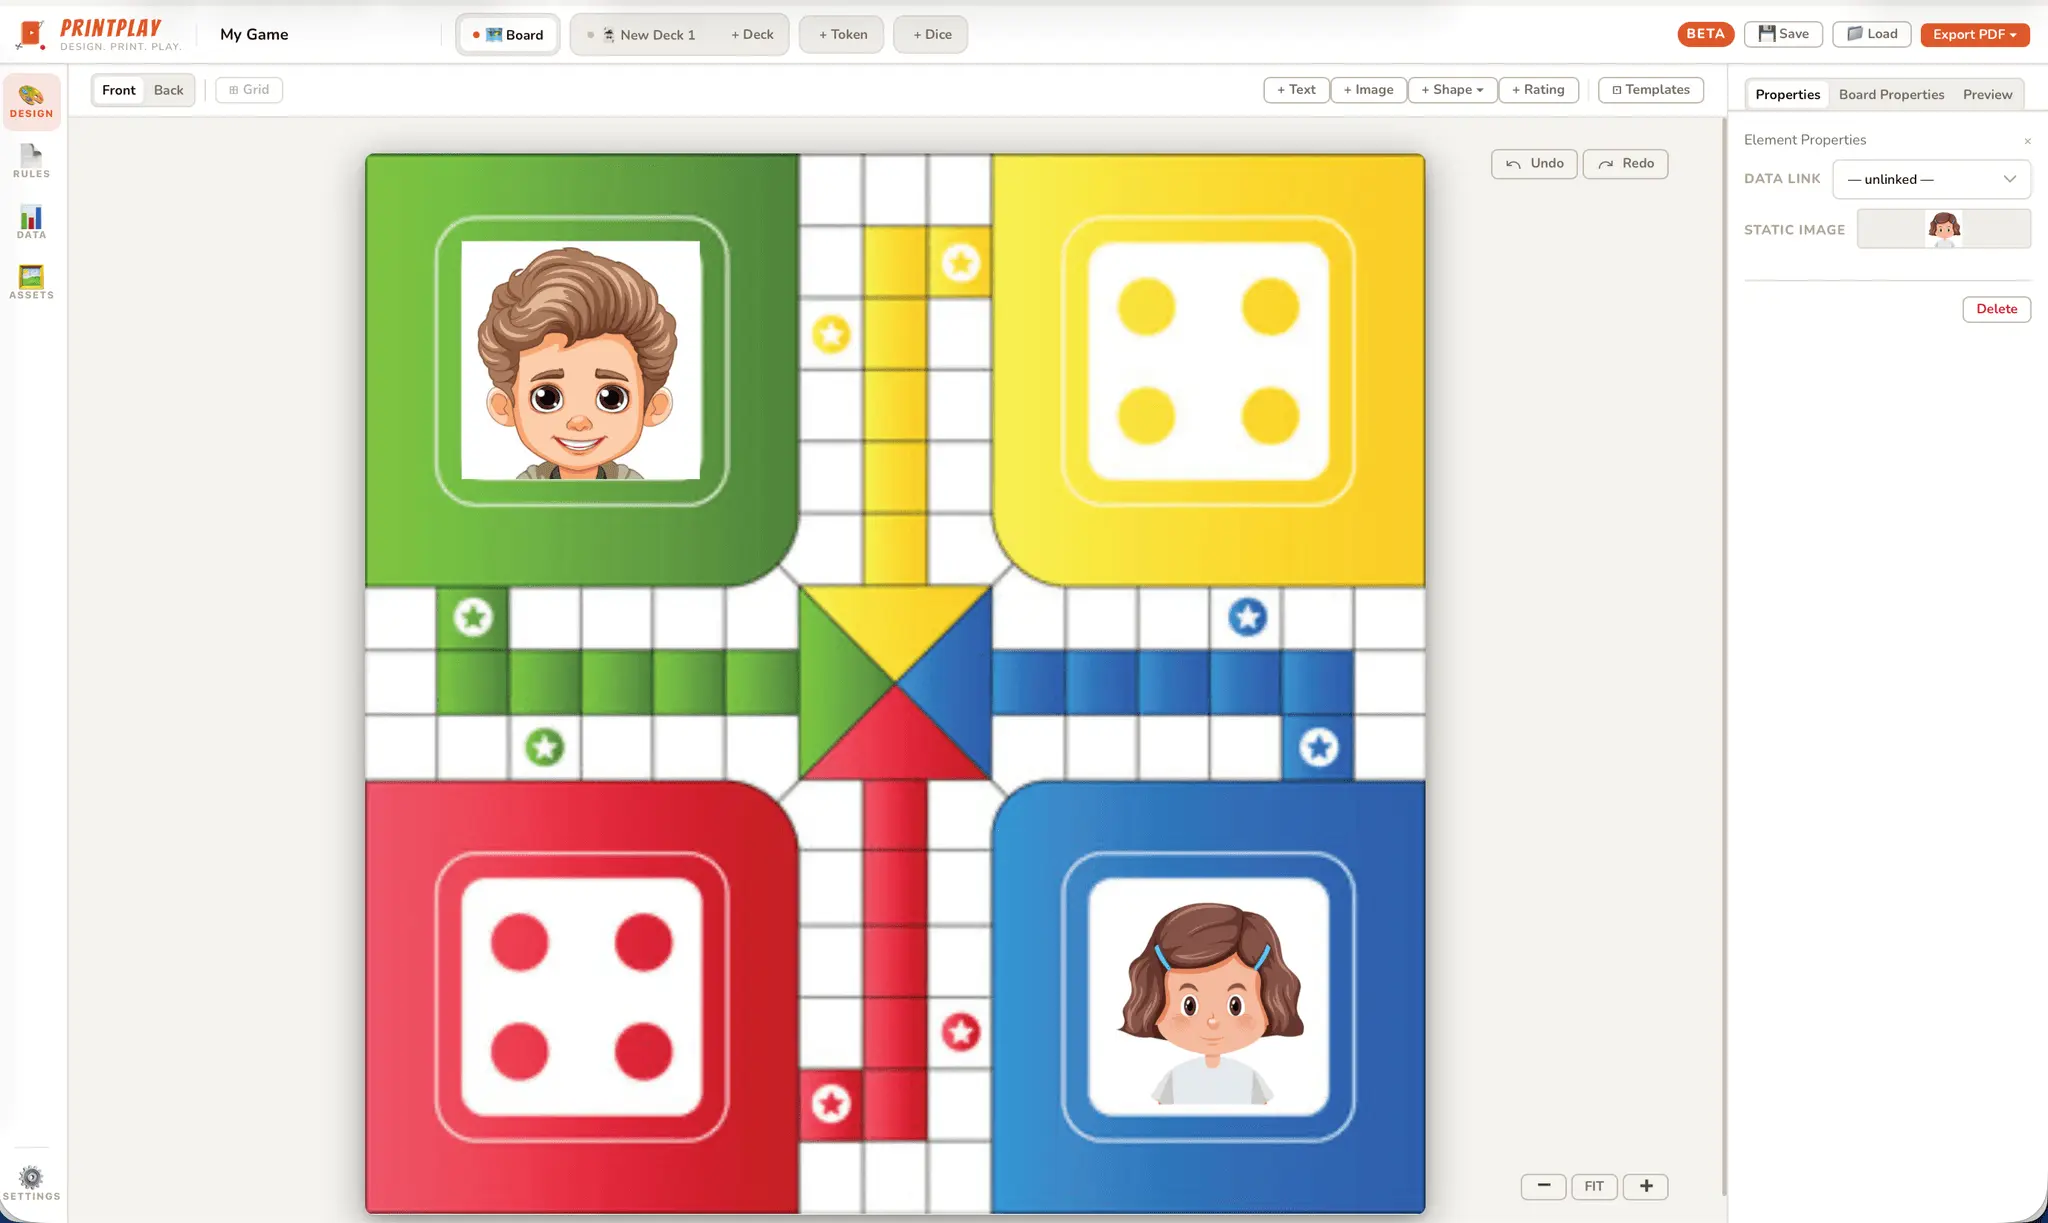
Task: Click the PrintPlay logo icon
Action: [30, 35]
